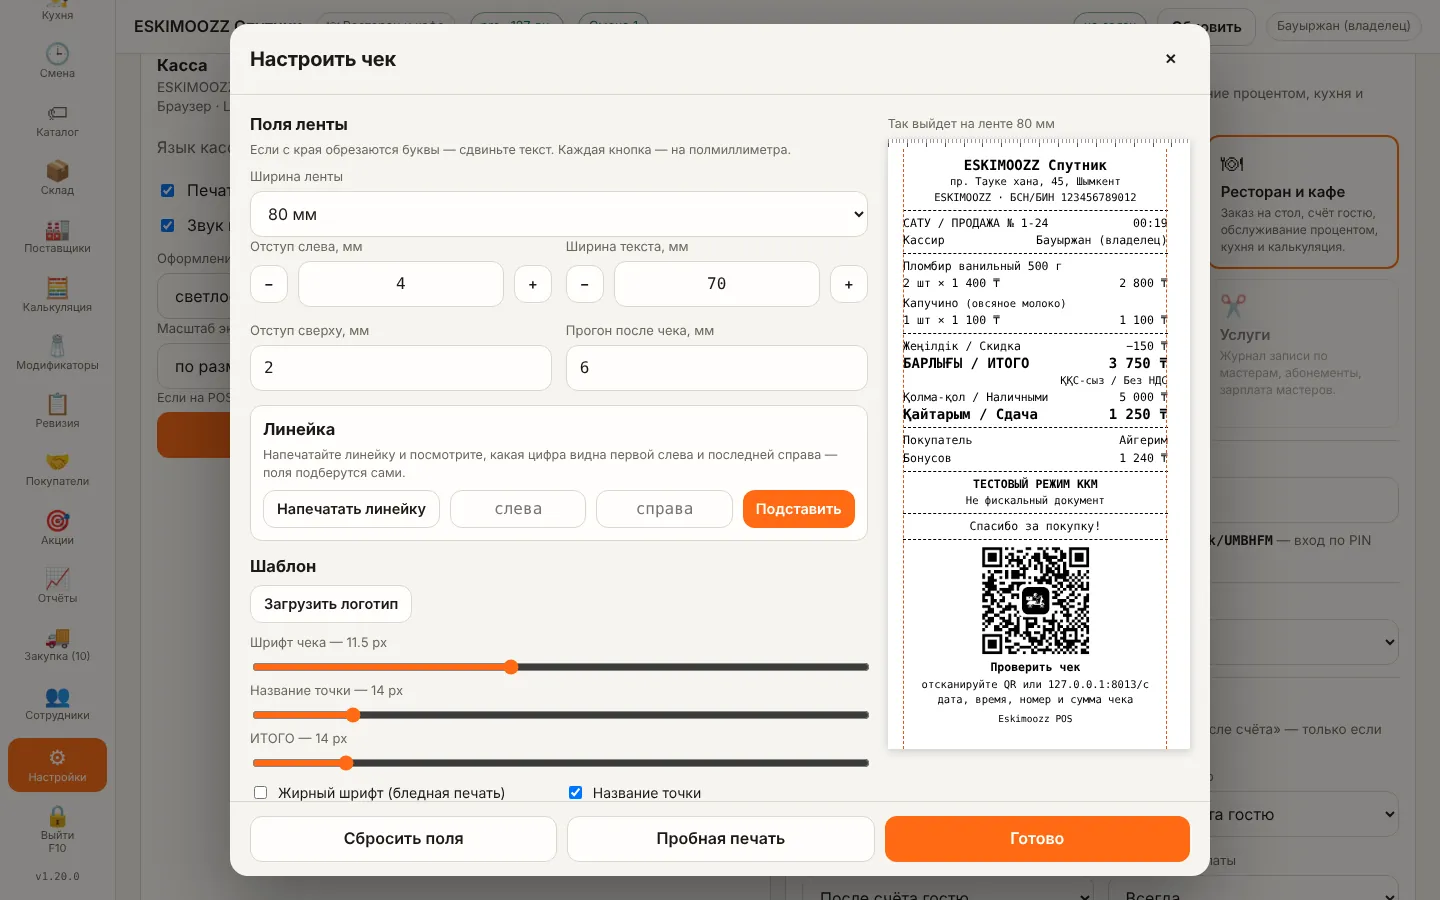This screenshot has width=1440, height=900.
Task: Open Смена (shift) in the sidebar
Action: tap(57, 60)
